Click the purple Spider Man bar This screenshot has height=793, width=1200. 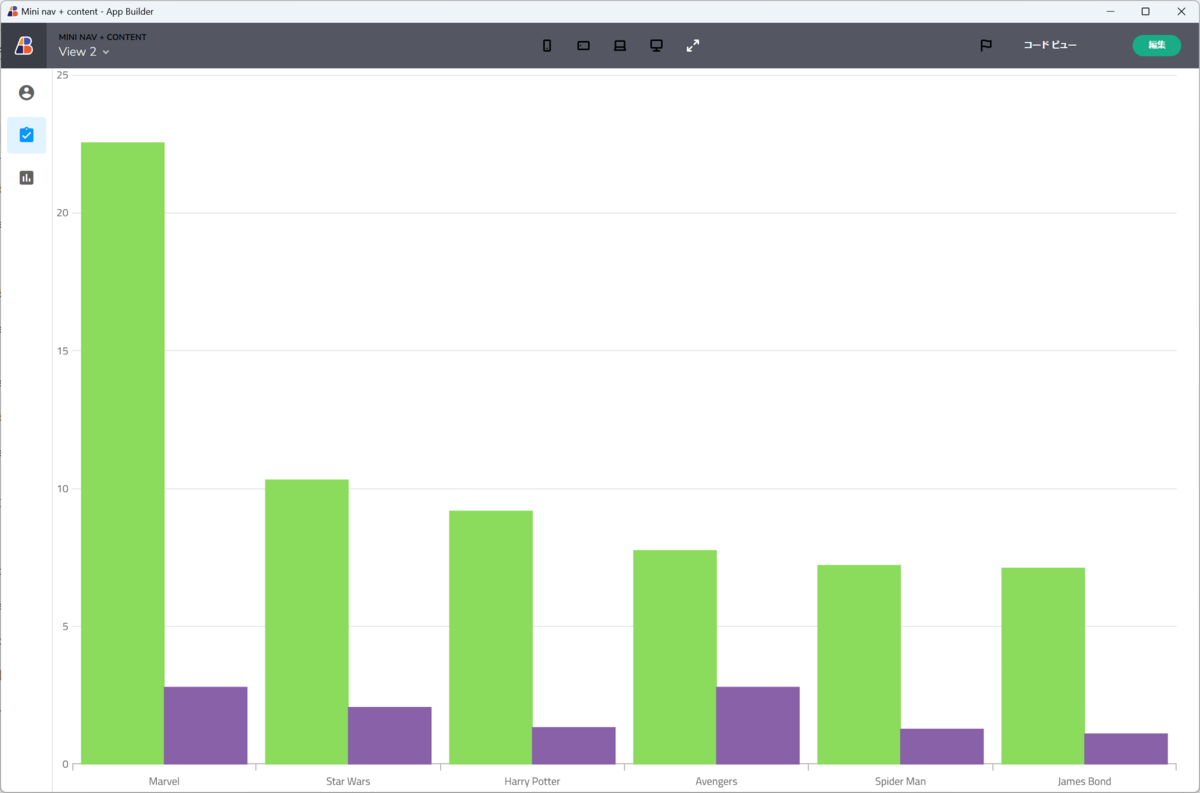[941, 746]
